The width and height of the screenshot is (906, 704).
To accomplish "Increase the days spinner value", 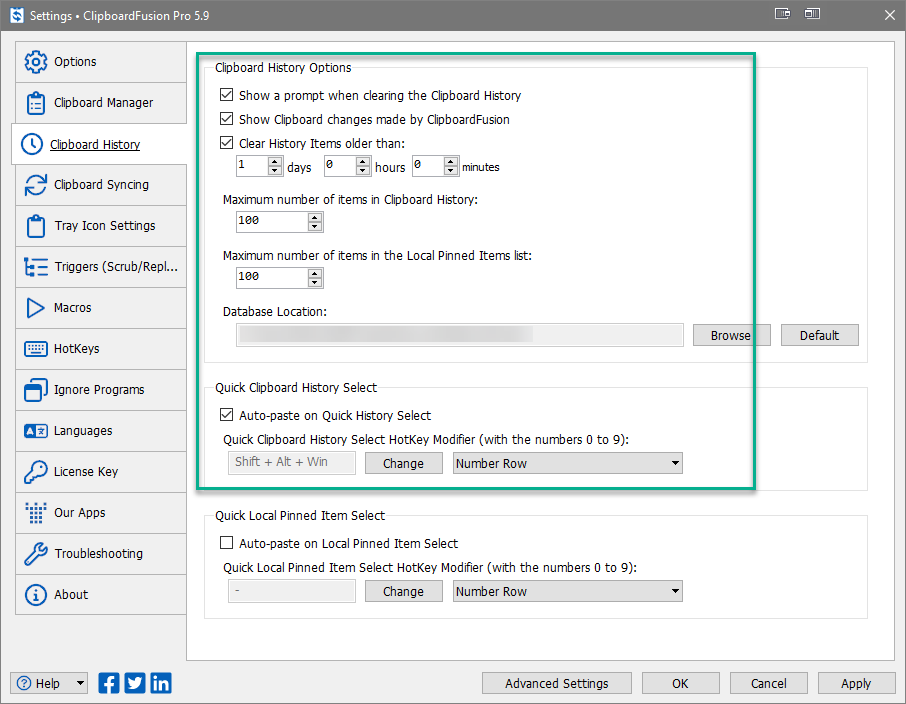I will click(275, 162).
